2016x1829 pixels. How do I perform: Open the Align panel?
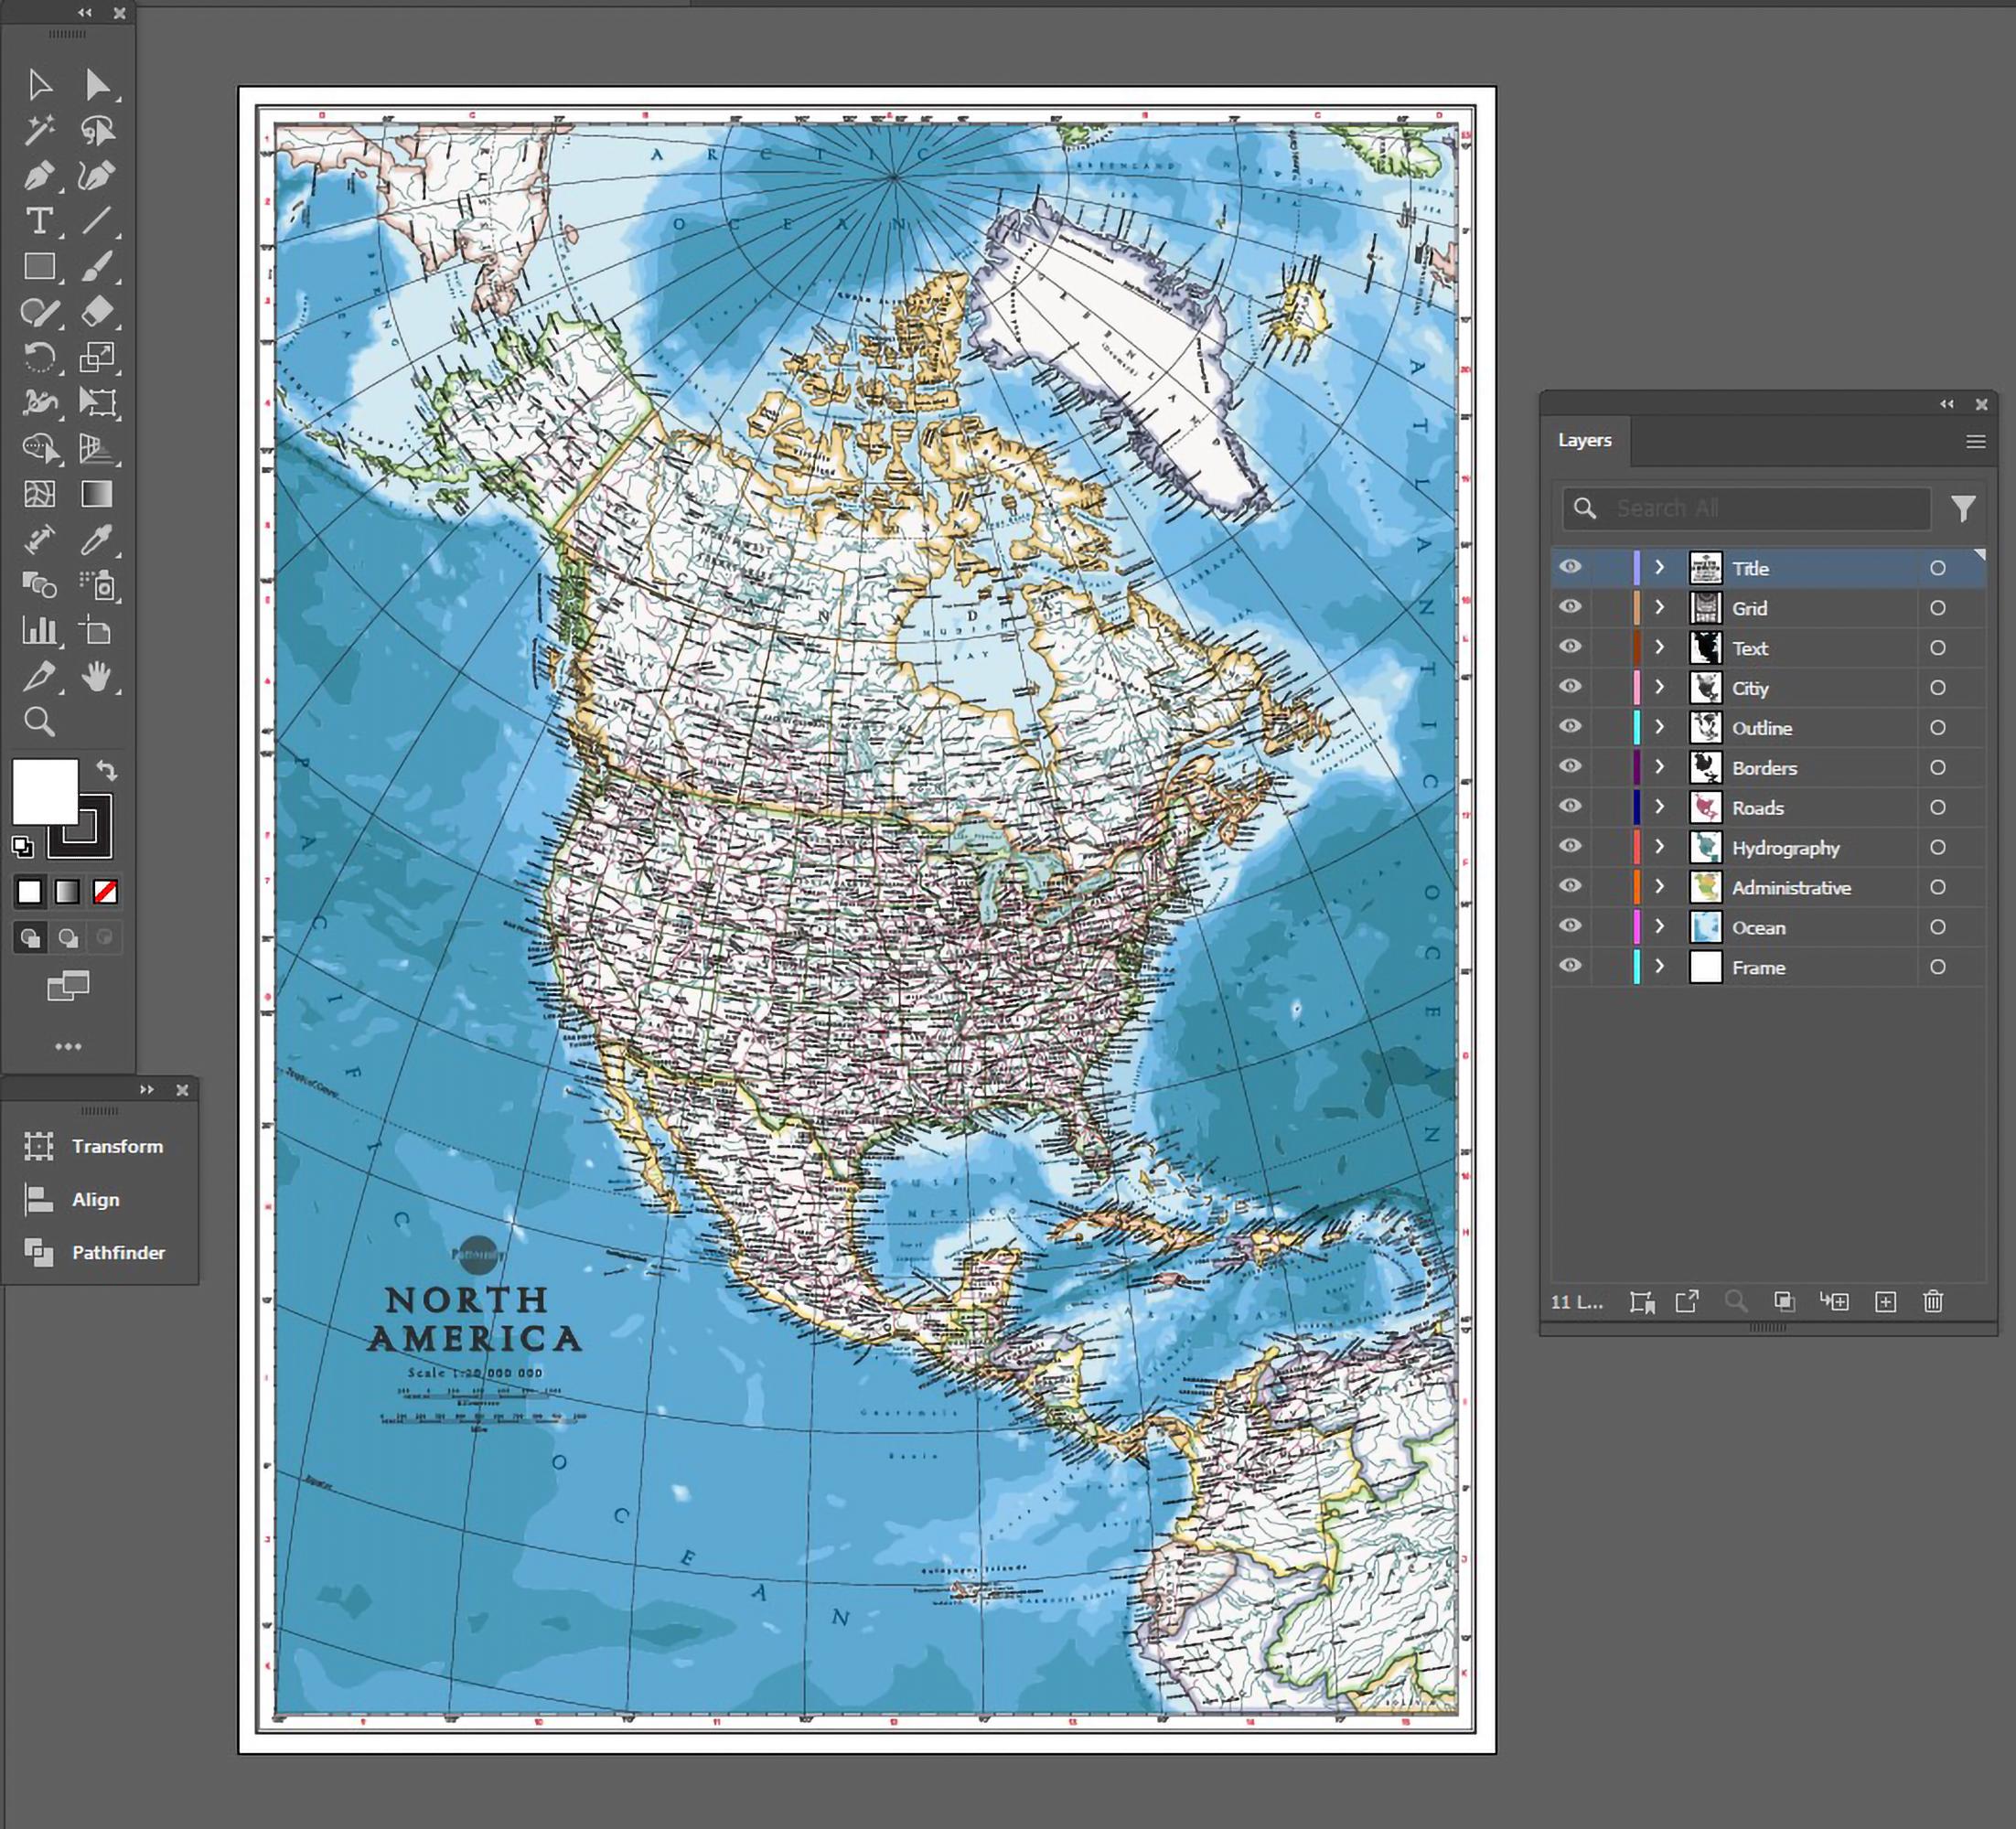[95, 1199]
